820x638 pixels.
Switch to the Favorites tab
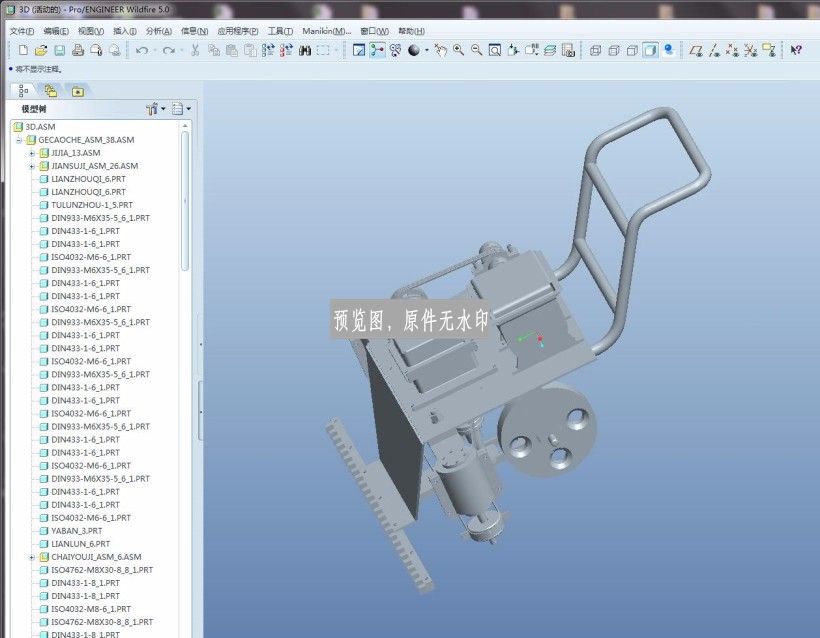tap(78, 91)
